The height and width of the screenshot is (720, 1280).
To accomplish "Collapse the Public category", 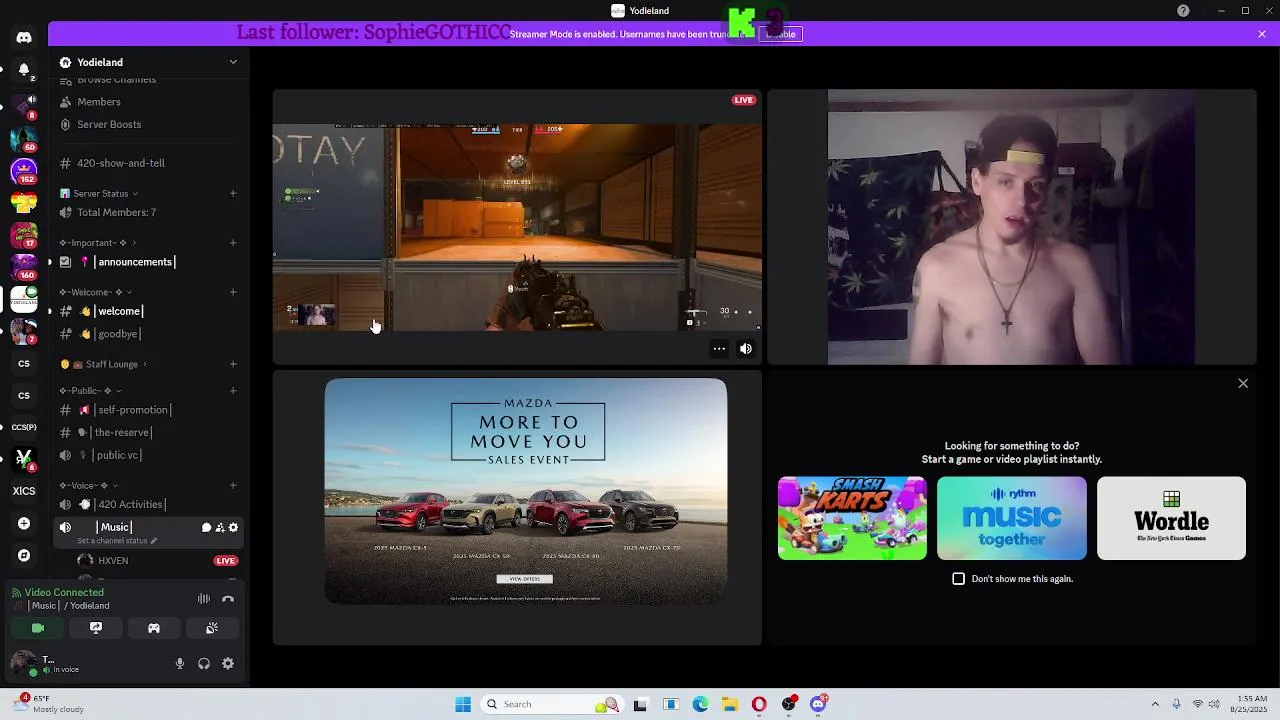I will pos(90,391).
